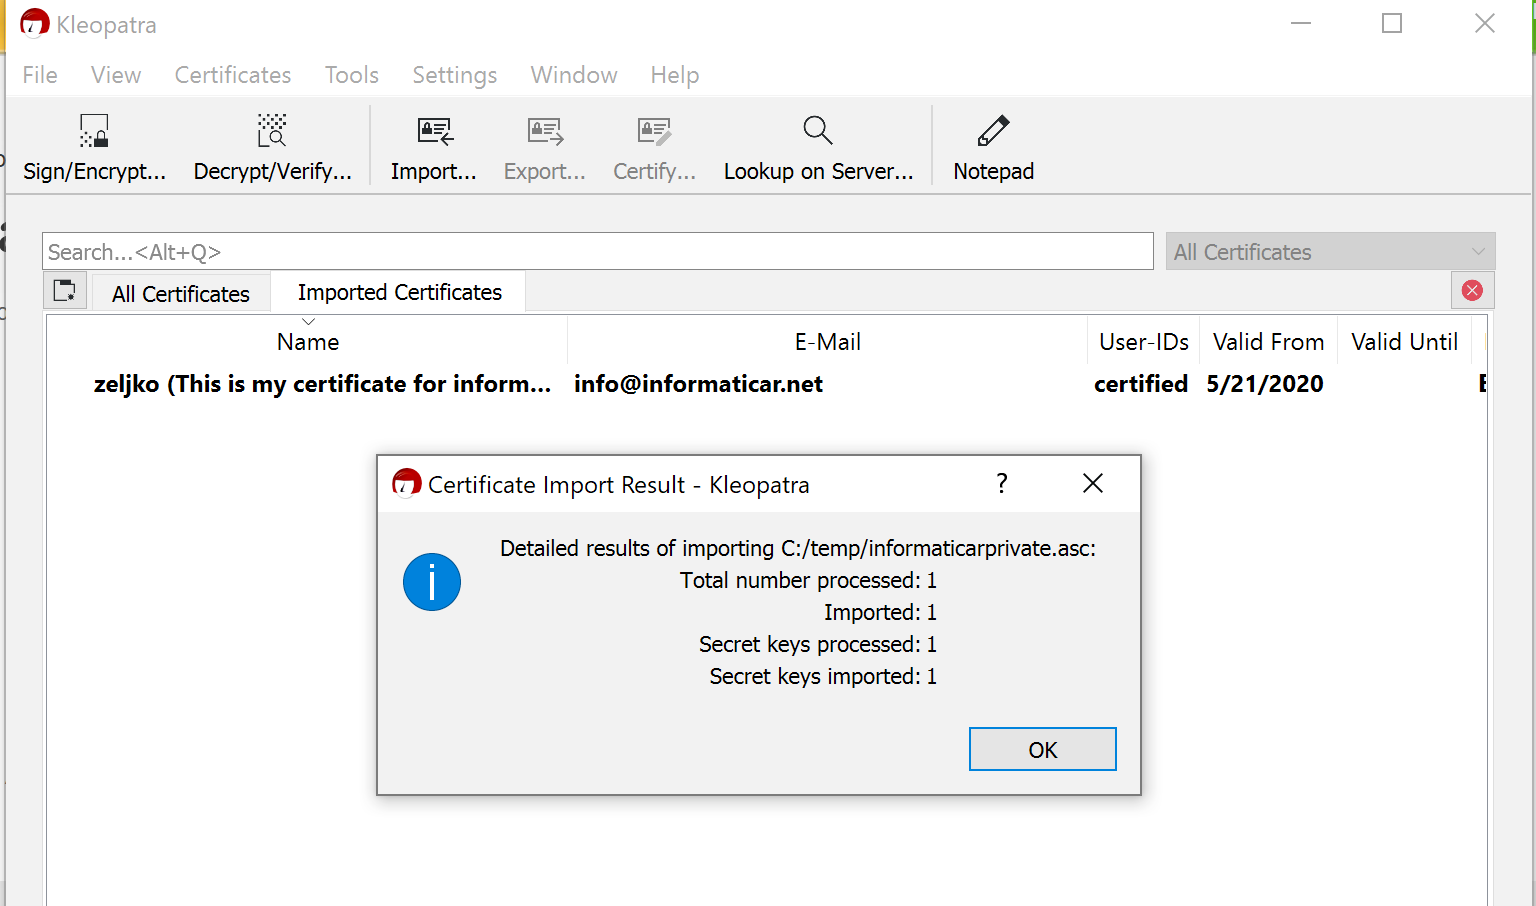Open the Settings menu
This screenshot has height=906, width=1536.
tap(455, 75)
